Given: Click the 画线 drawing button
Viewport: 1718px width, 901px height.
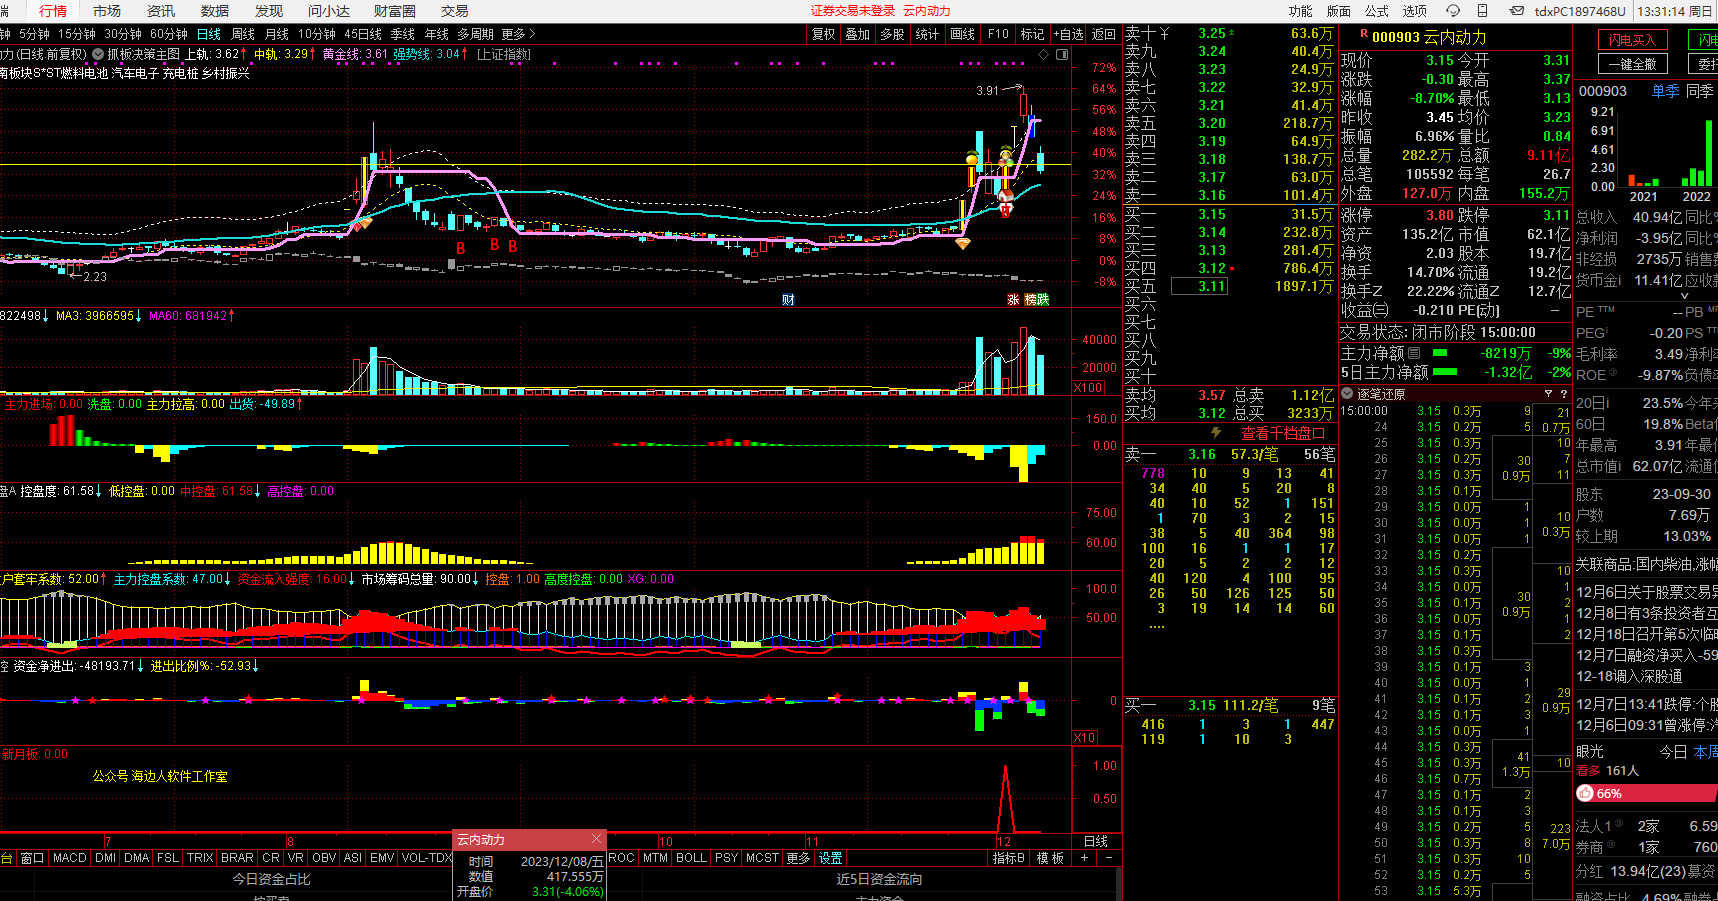Looking at the screenshot, I should click(963, 34).
